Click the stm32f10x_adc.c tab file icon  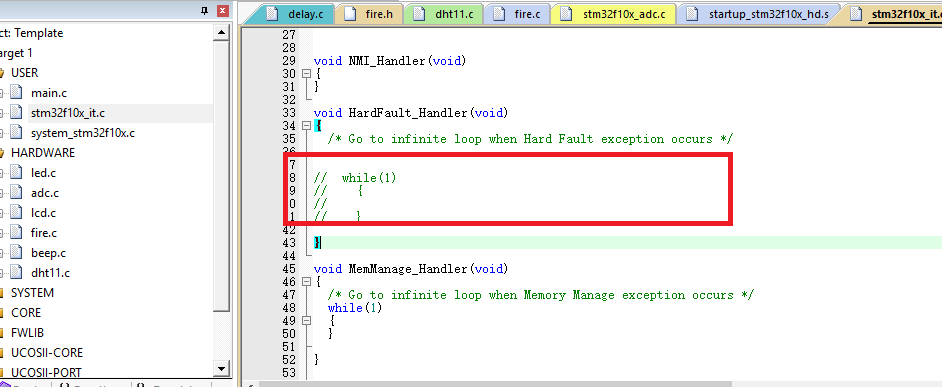click(566, 14)
